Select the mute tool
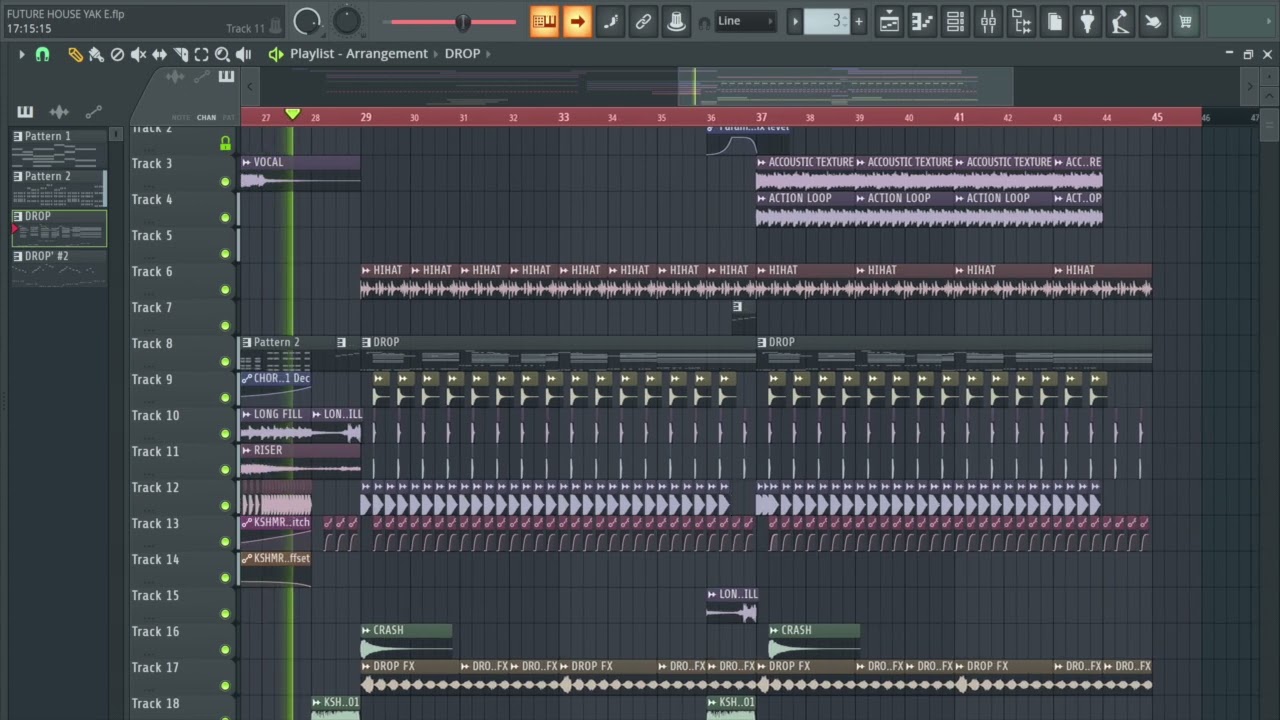This screenshot has width=1280, height=720. click(x=138, y=54)
